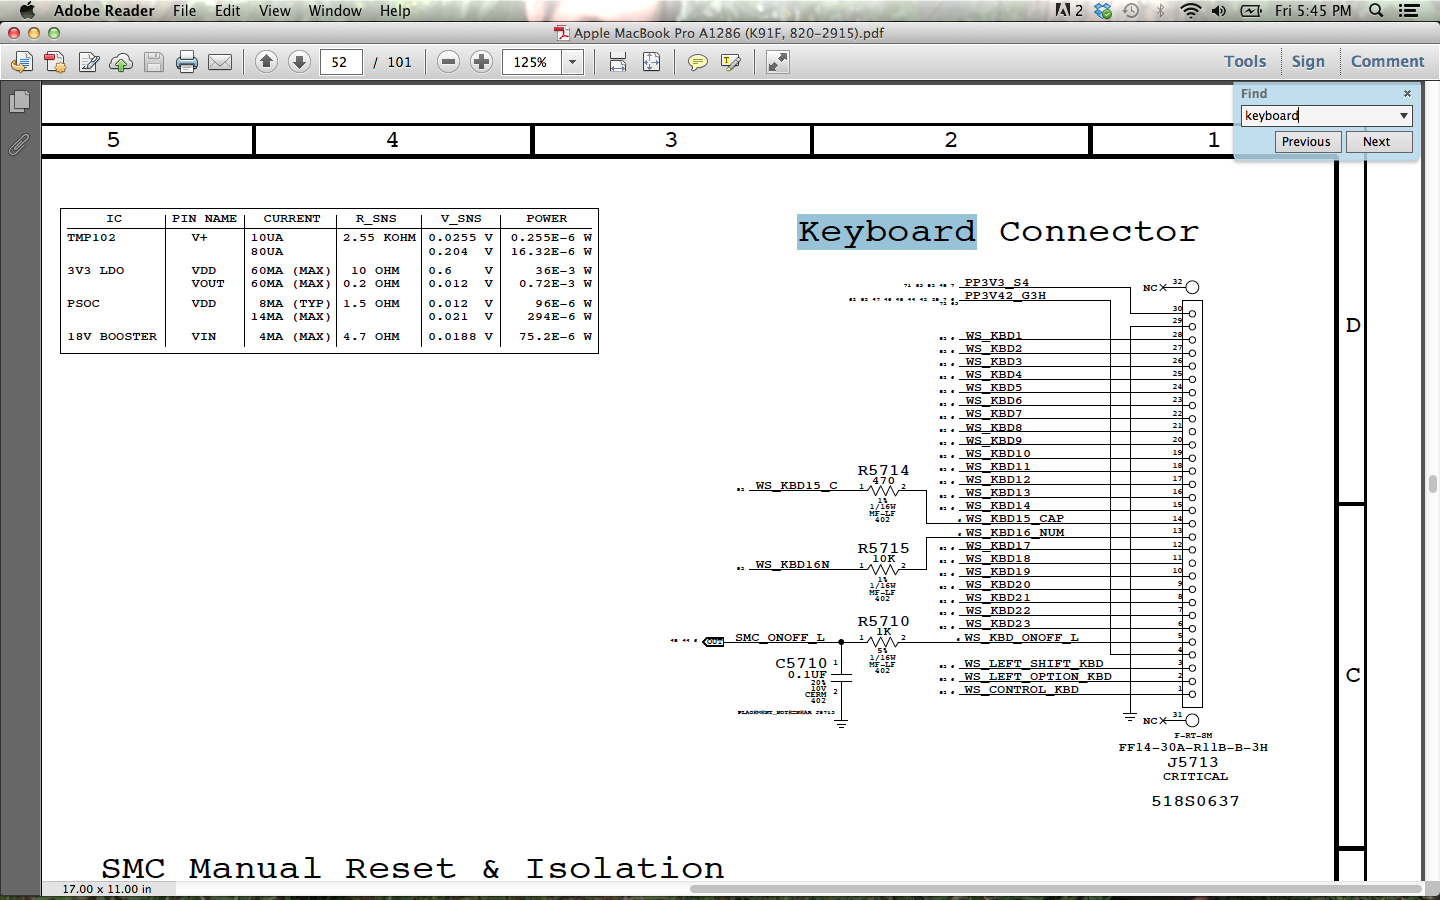Switch to read mode full-screen icon

(x=778, y=62)
